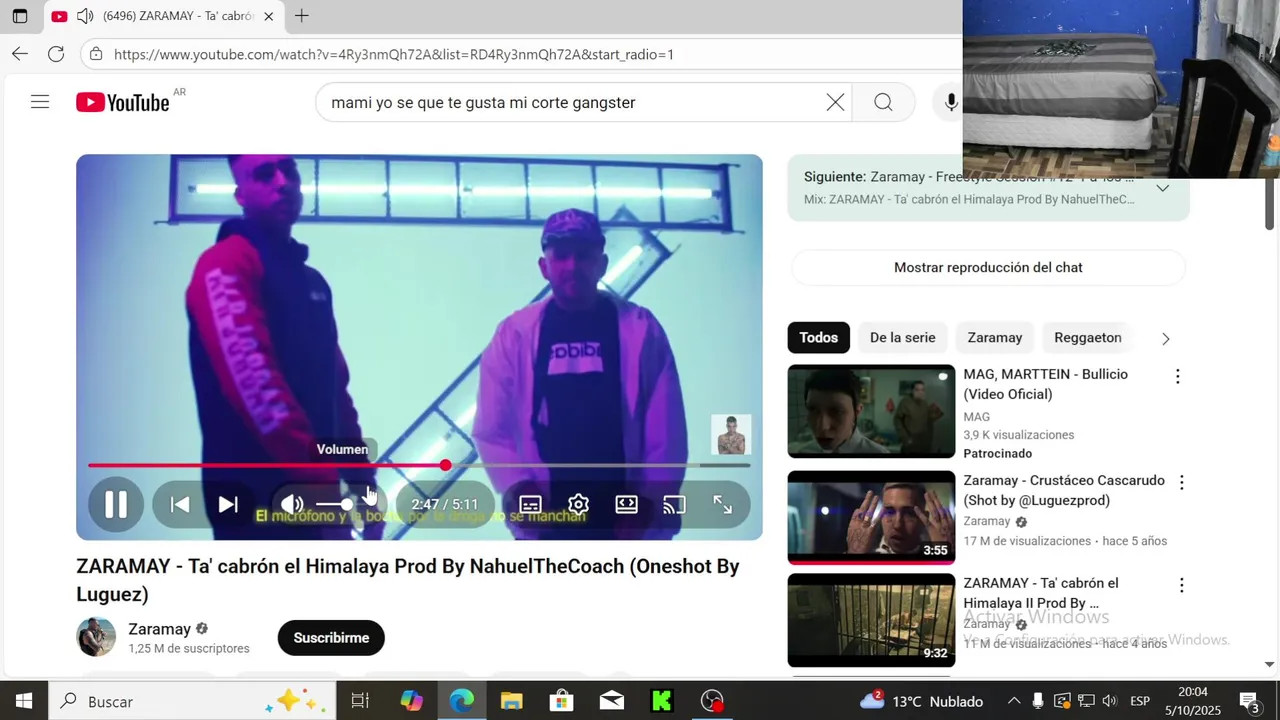This screenshot has height=720, width=1280.
Task: Show hidden system tray icons
Action: tap(1014, 701)
